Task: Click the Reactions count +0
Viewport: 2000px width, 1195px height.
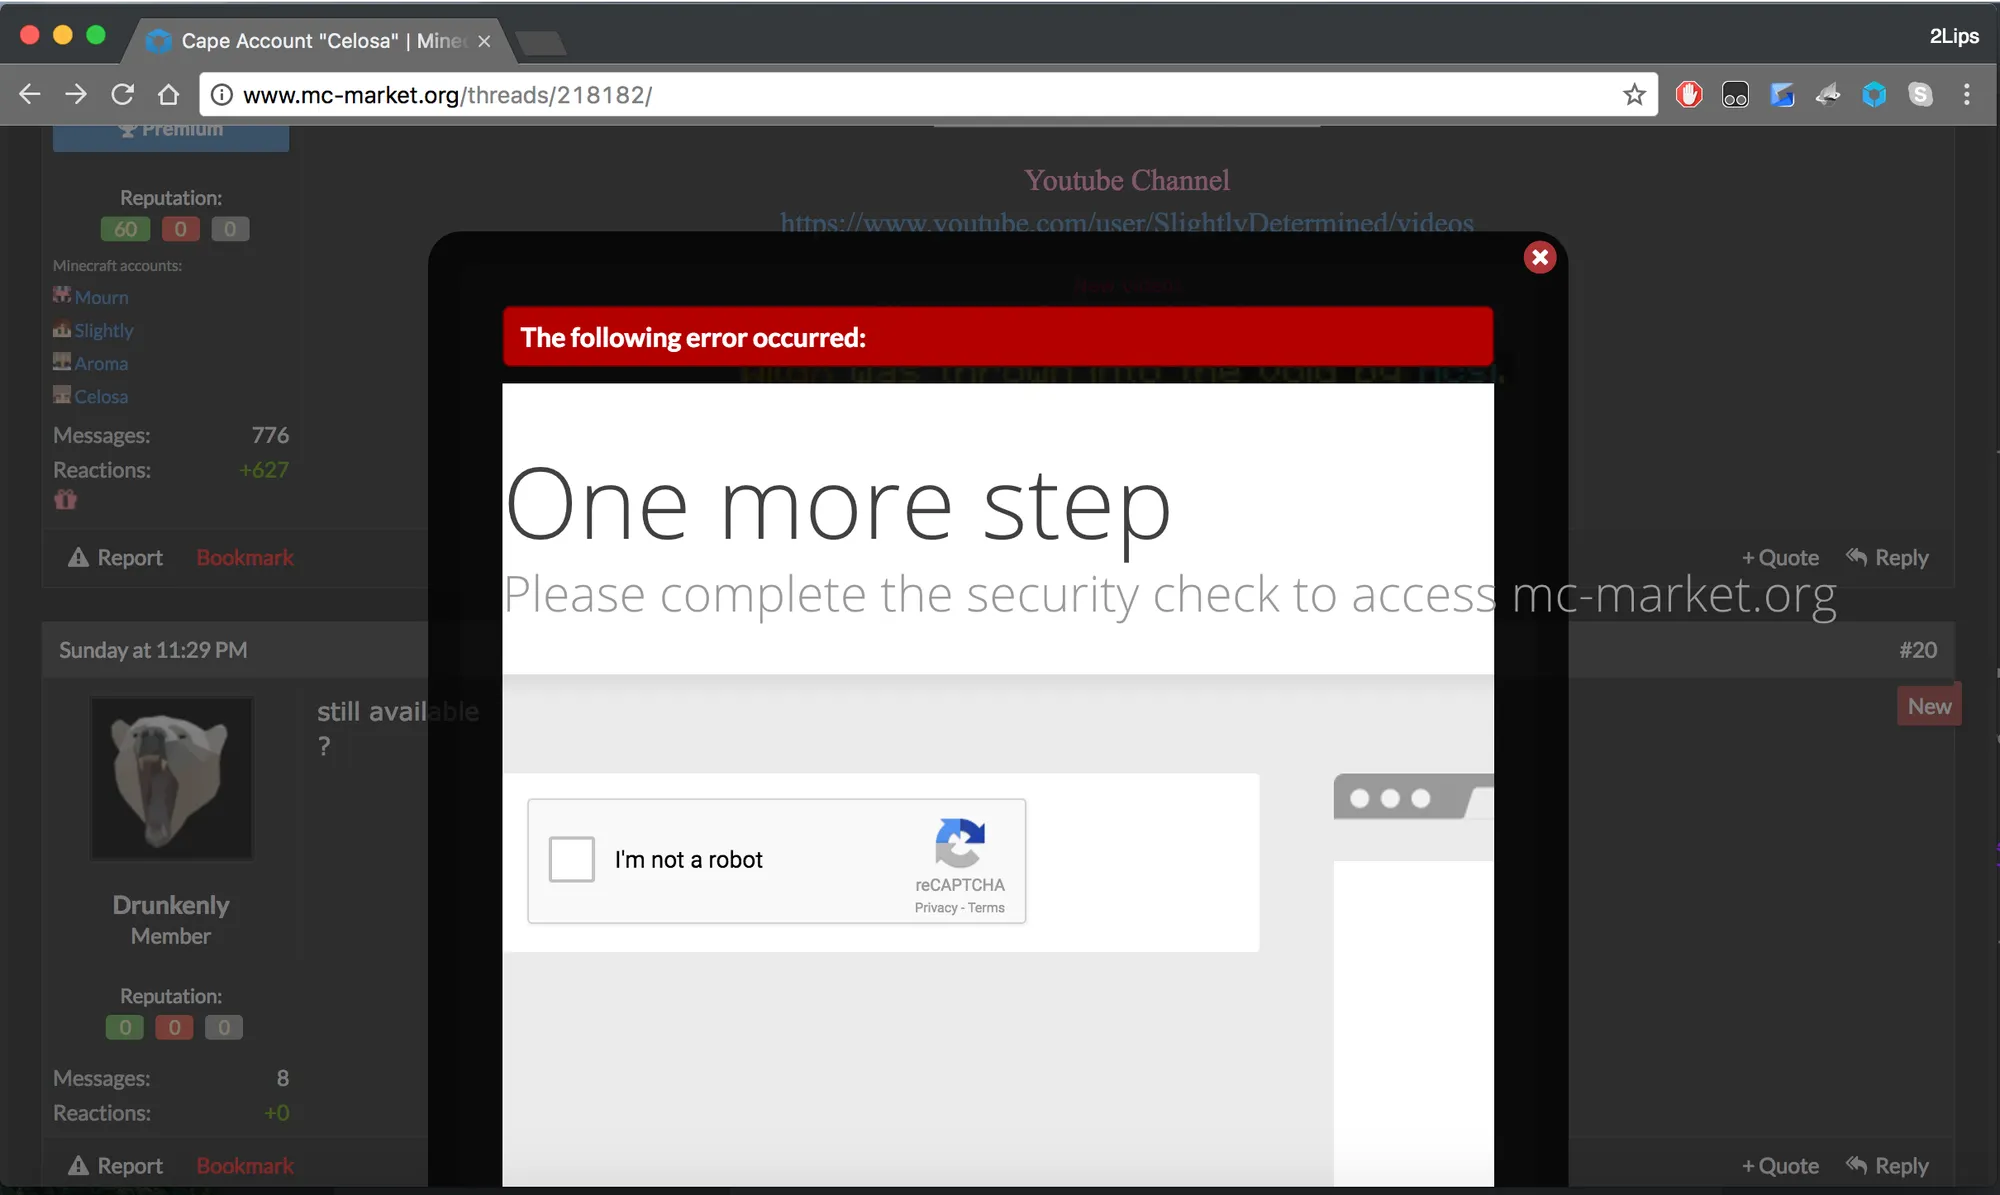Action: click(277, 1113)
